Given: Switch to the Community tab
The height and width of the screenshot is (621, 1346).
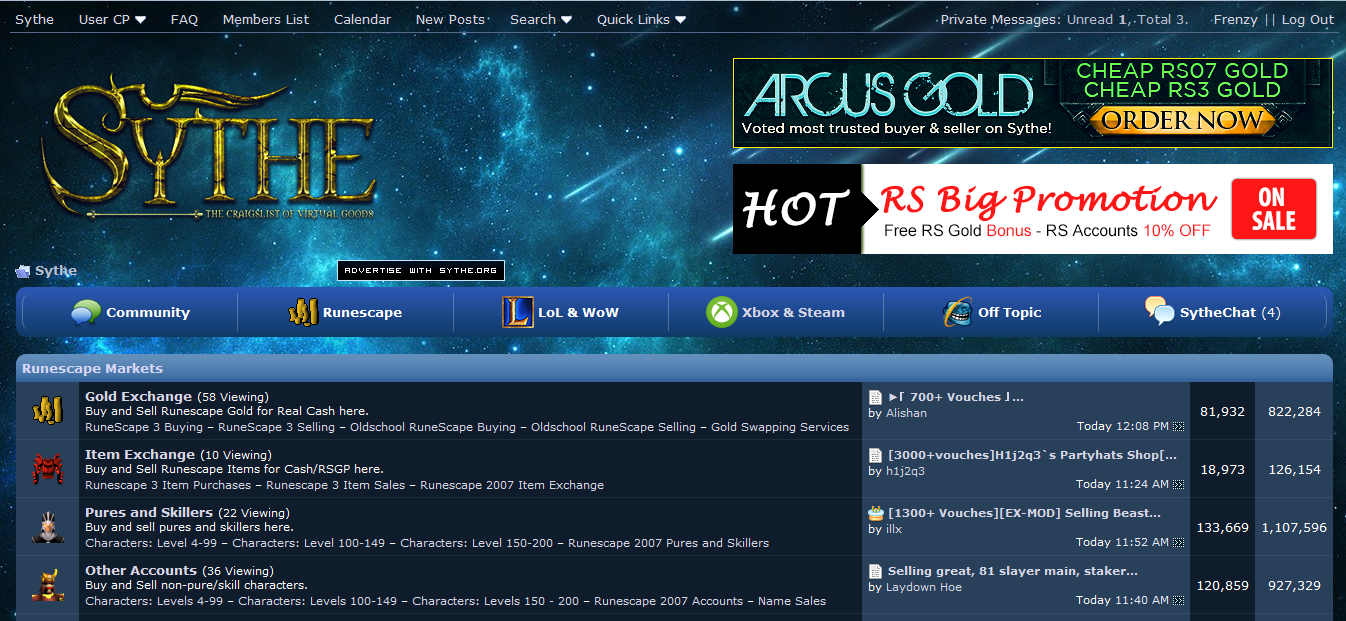Looking at the screenshot, I should click(129, 312).
